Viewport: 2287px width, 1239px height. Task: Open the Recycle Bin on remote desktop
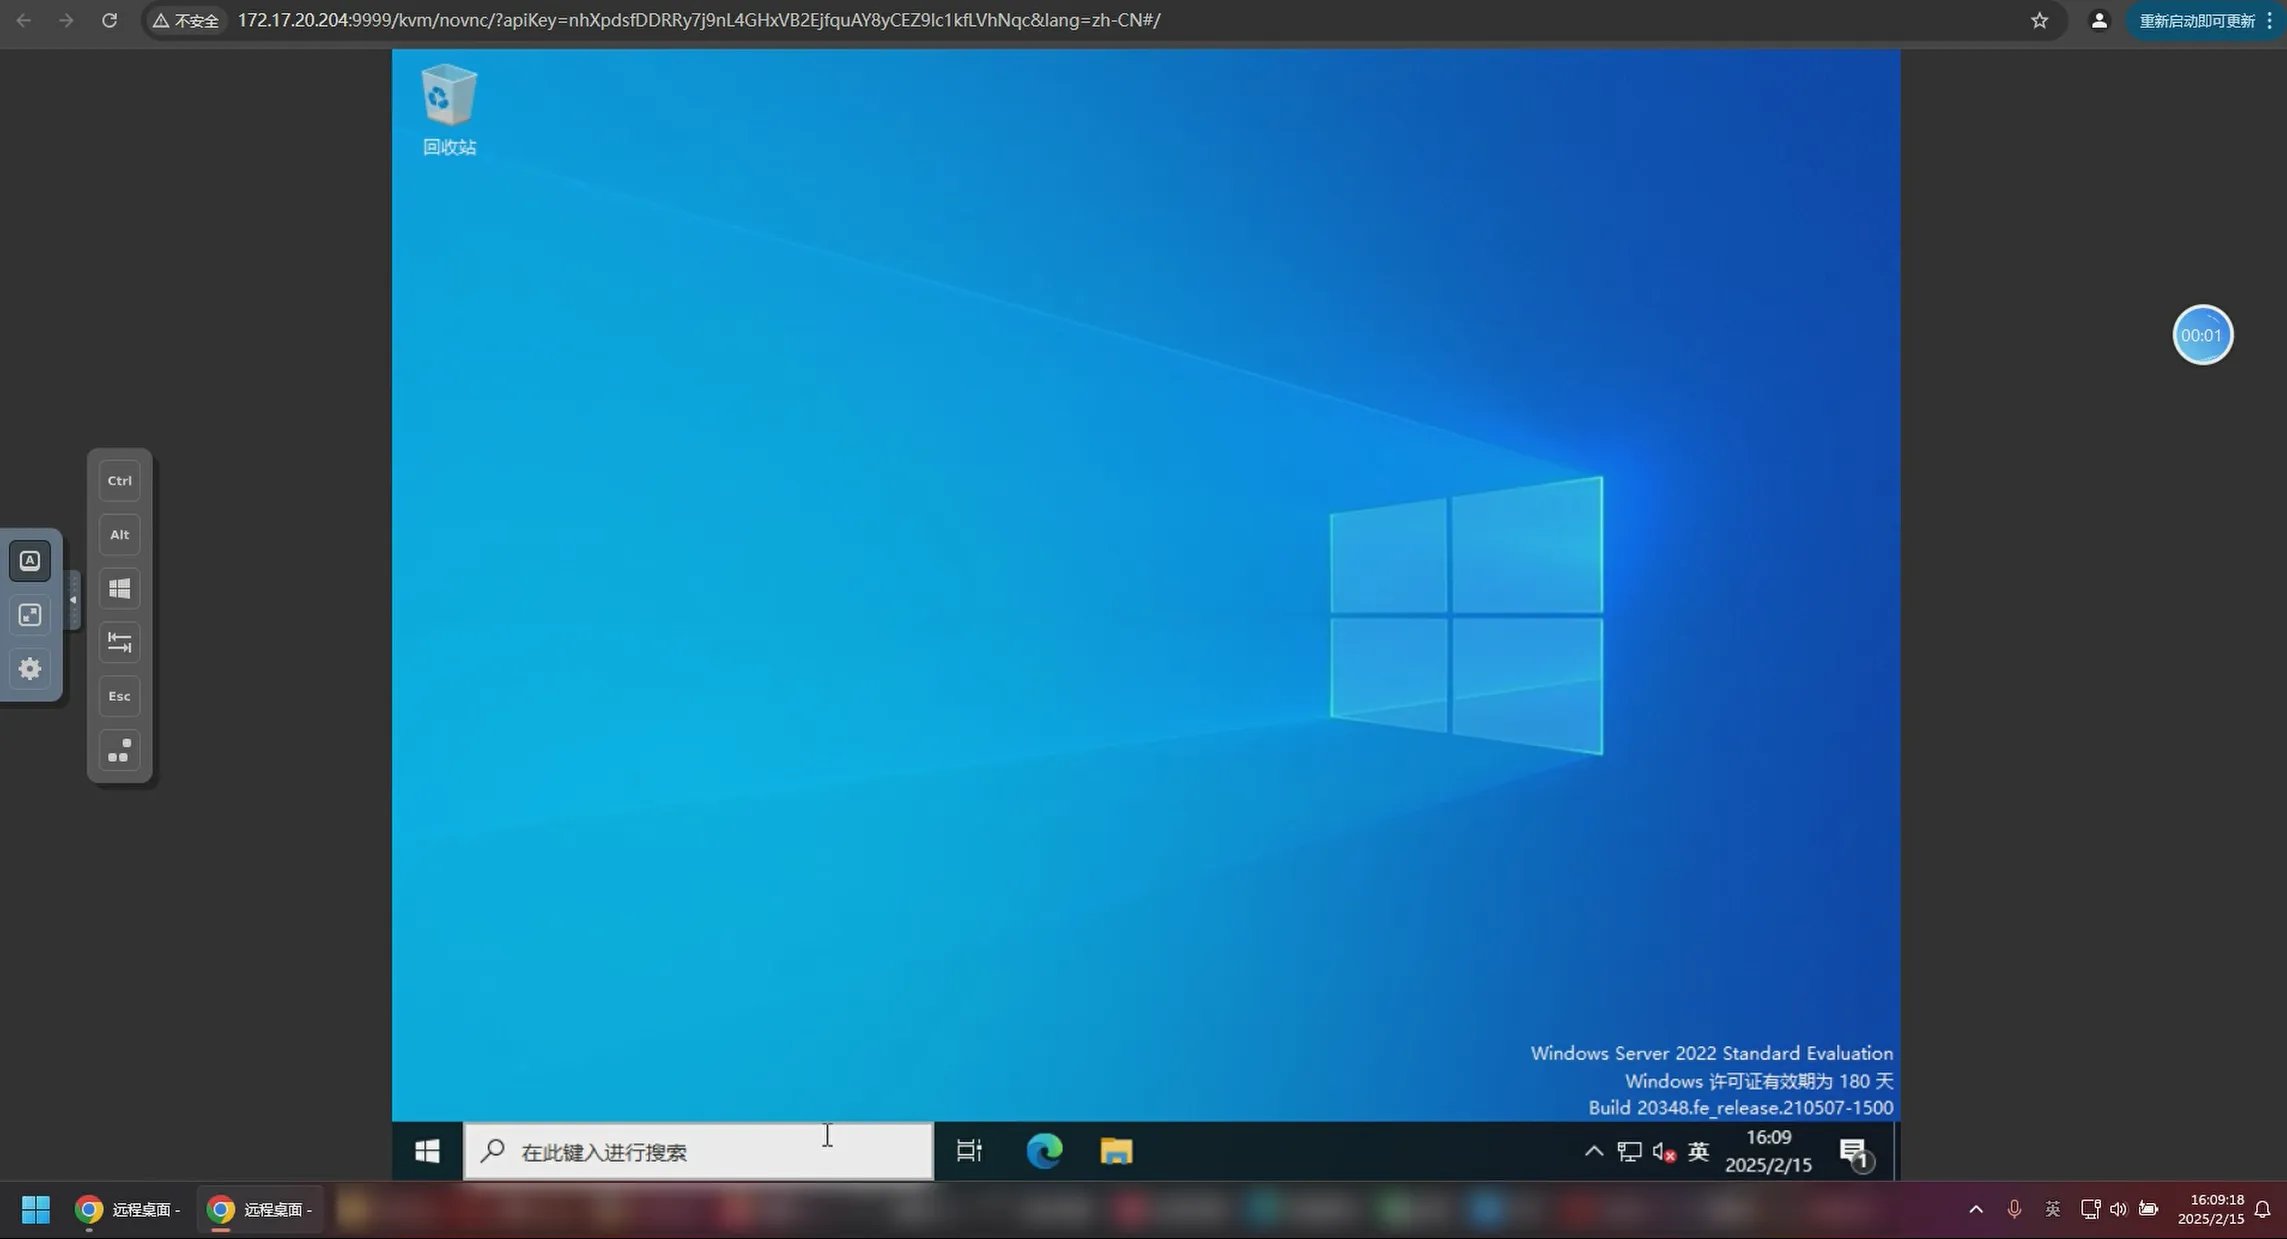point(449,110)
